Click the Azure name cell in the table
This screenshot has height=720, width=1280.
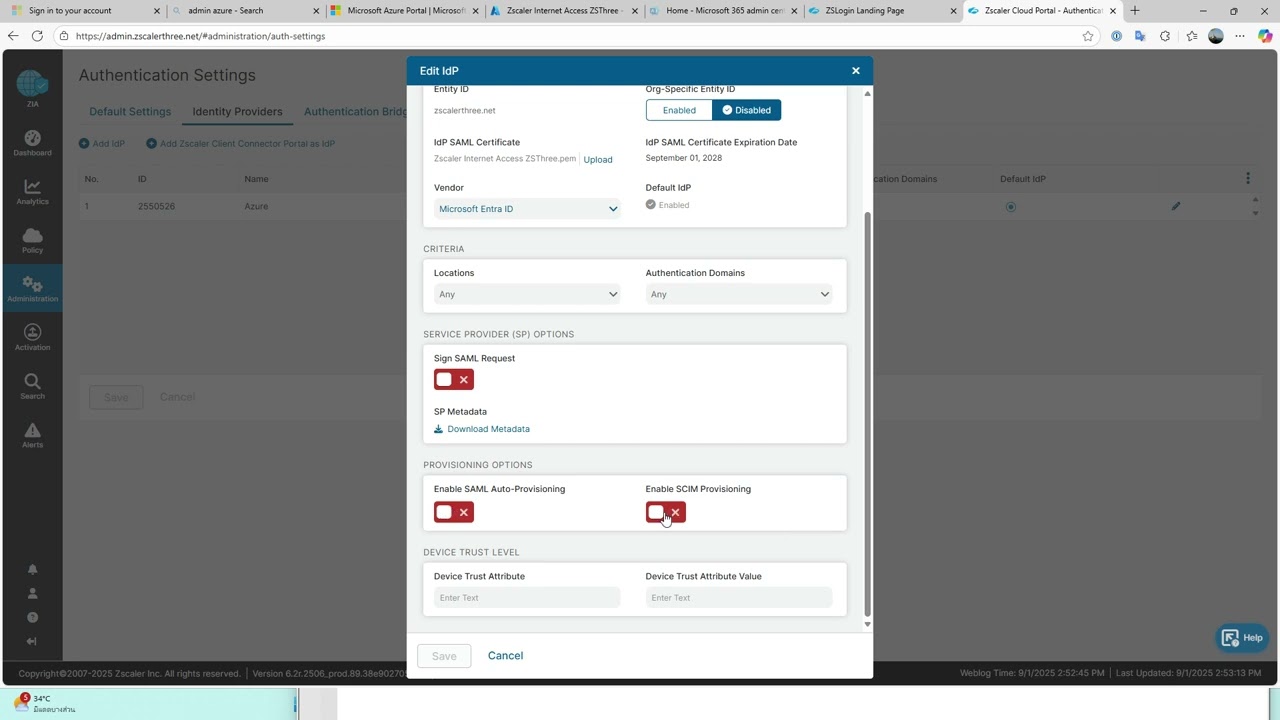pos(256,207)
